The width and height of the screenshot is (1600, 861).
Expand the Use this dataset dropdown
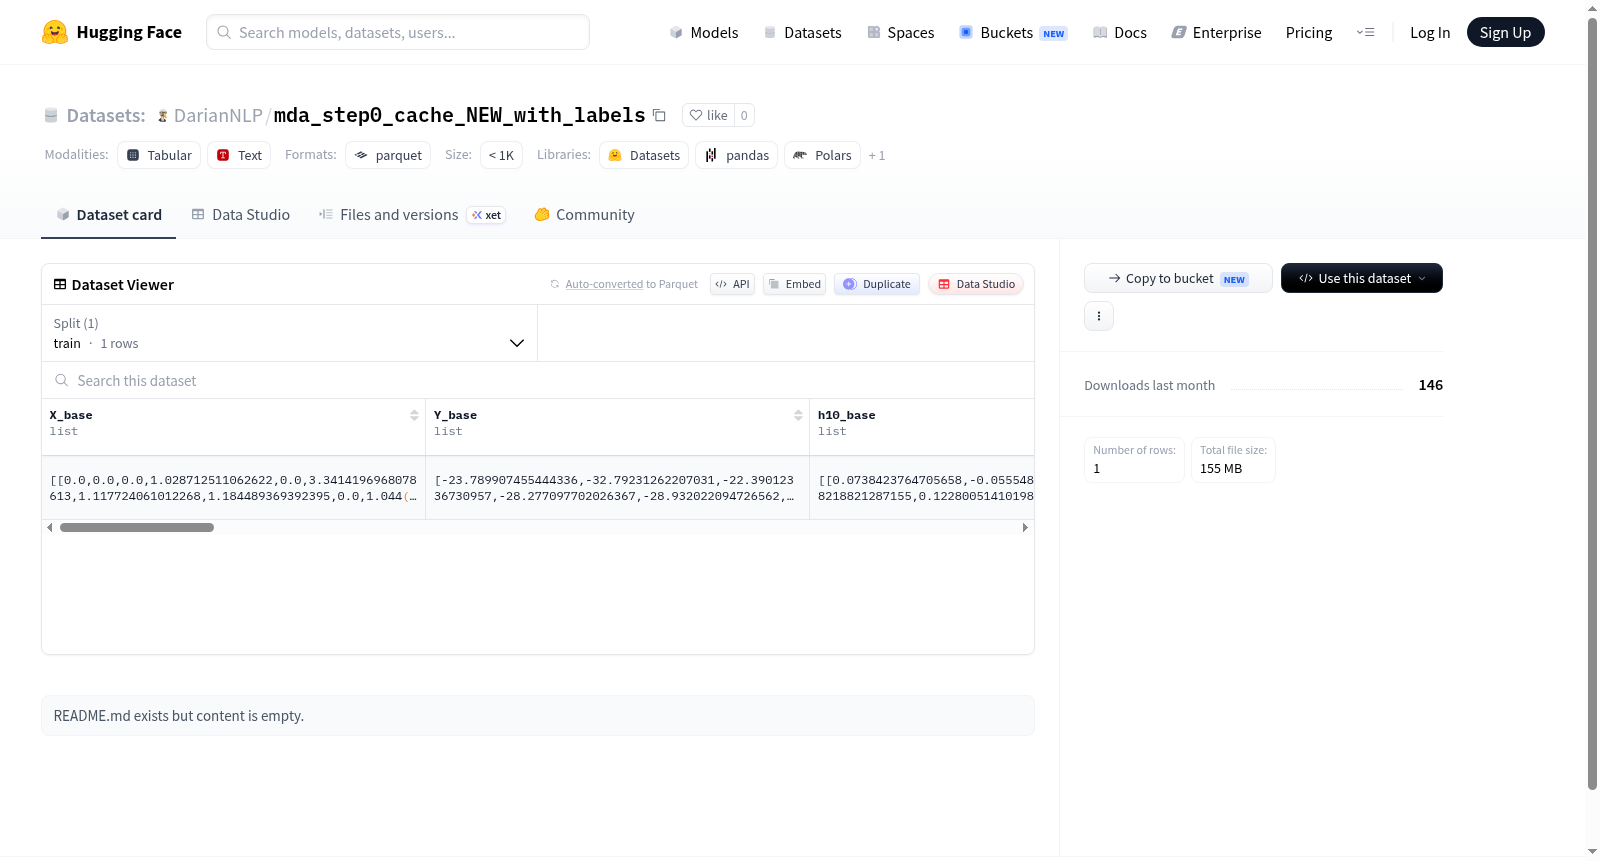pyautogui.click(x=1361, y=278)
